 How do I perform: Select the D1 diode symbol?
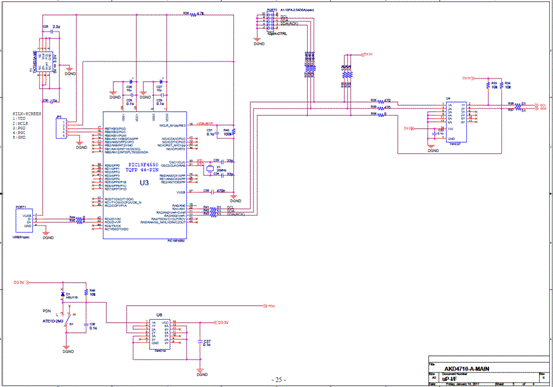pyautogui.click(x=63, y=294)
